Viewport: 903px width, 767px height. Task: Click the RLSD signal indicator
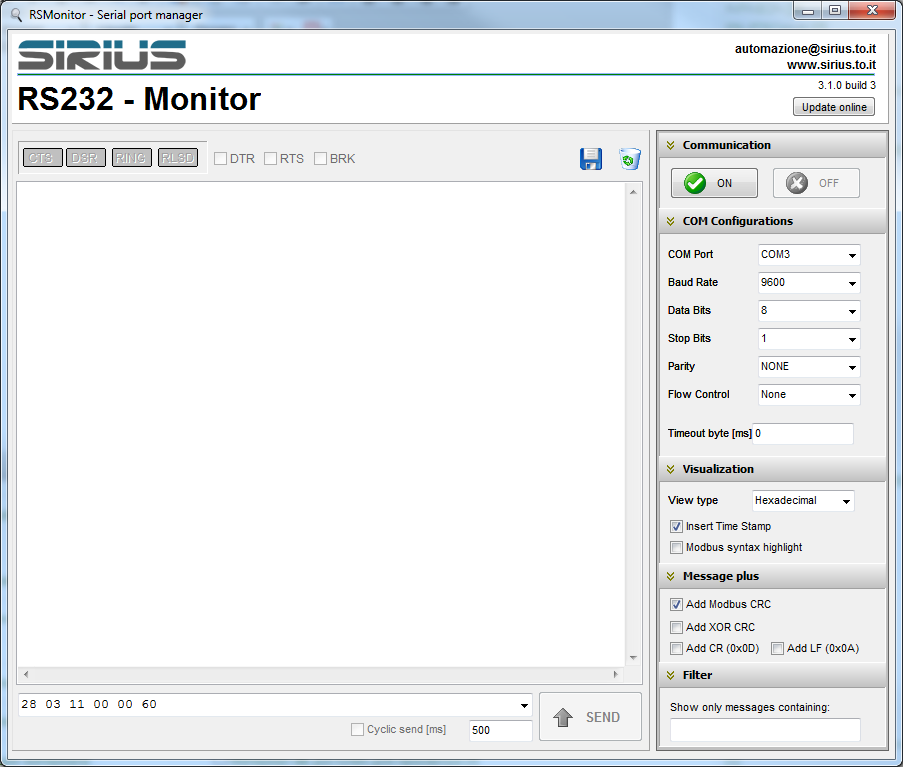tap(178, 158)
